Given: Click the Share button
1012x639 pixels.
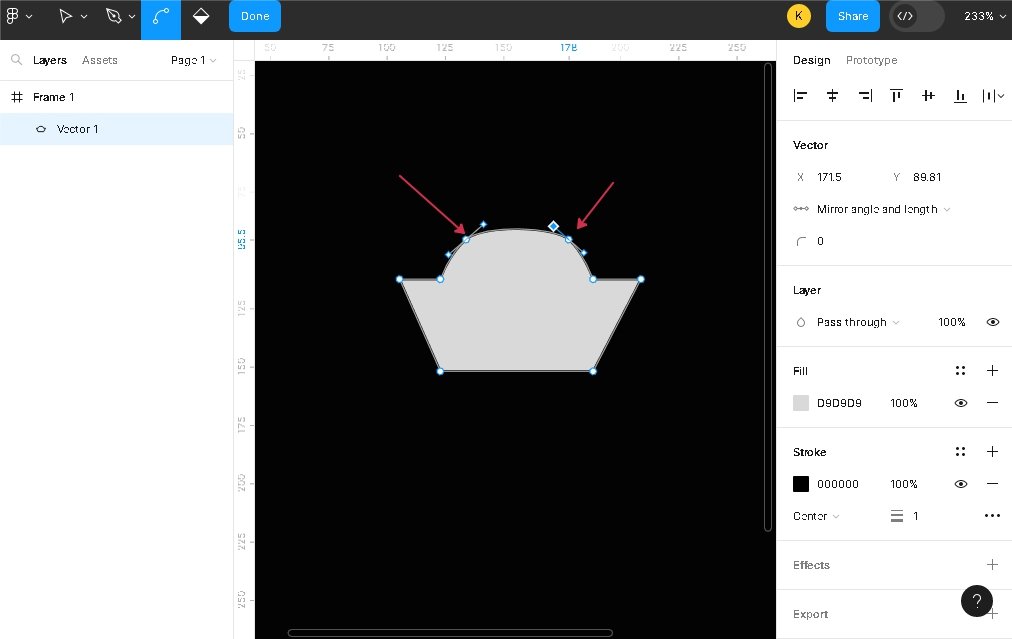Looking at the screenshot, I should [852, 16].
